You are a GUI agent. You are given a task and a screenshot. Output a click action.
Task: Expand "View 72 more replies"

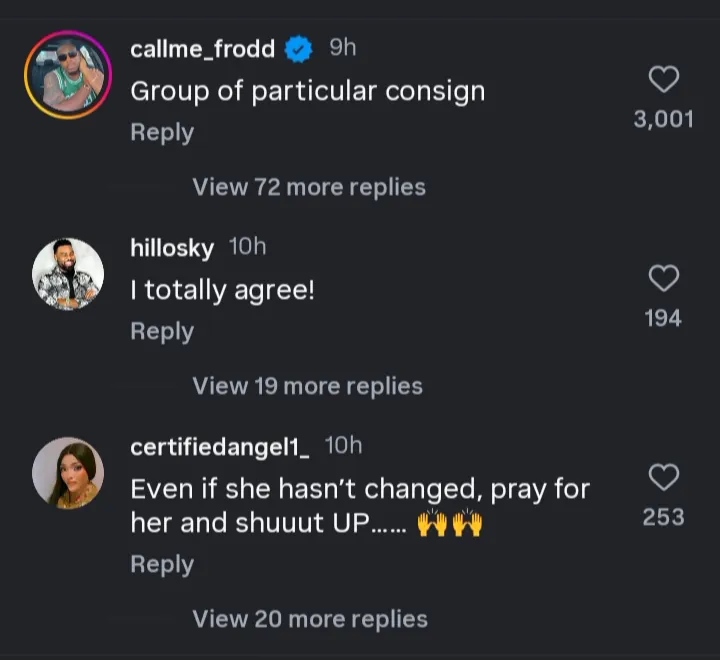308,187
